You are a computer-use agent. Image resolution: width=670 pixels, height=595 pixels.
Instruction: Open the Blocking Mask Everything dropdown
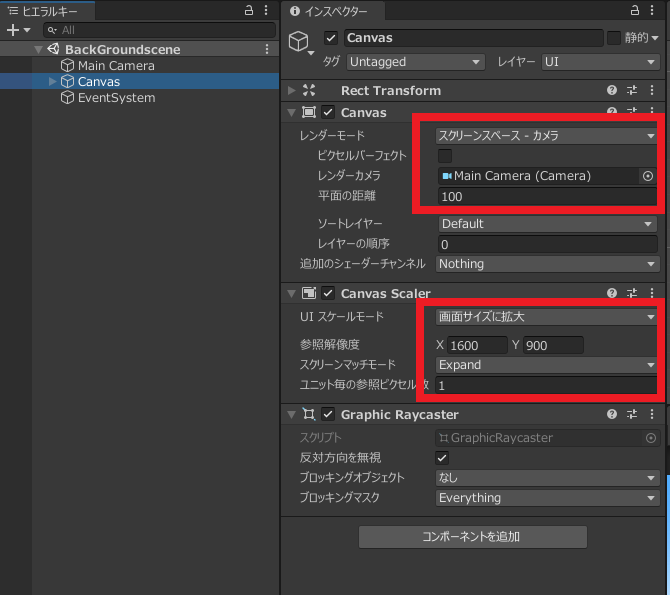point(547,498)
